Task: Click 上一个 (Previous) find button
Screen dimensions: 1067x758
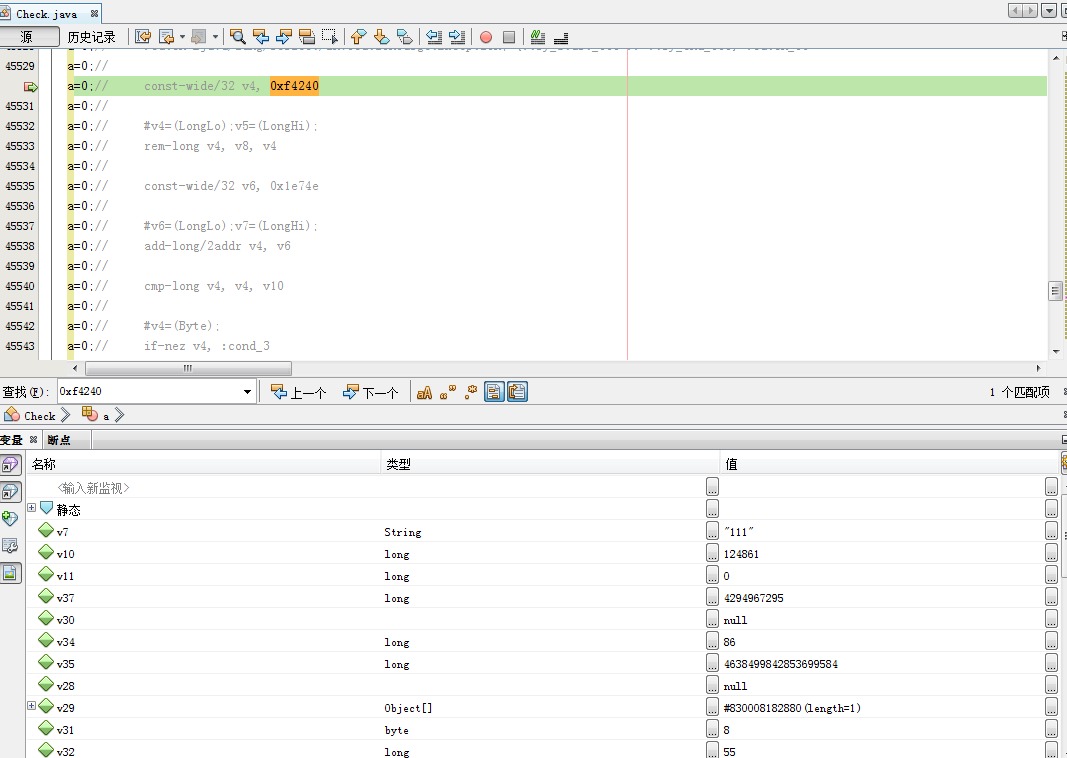Action: (299, 393)
